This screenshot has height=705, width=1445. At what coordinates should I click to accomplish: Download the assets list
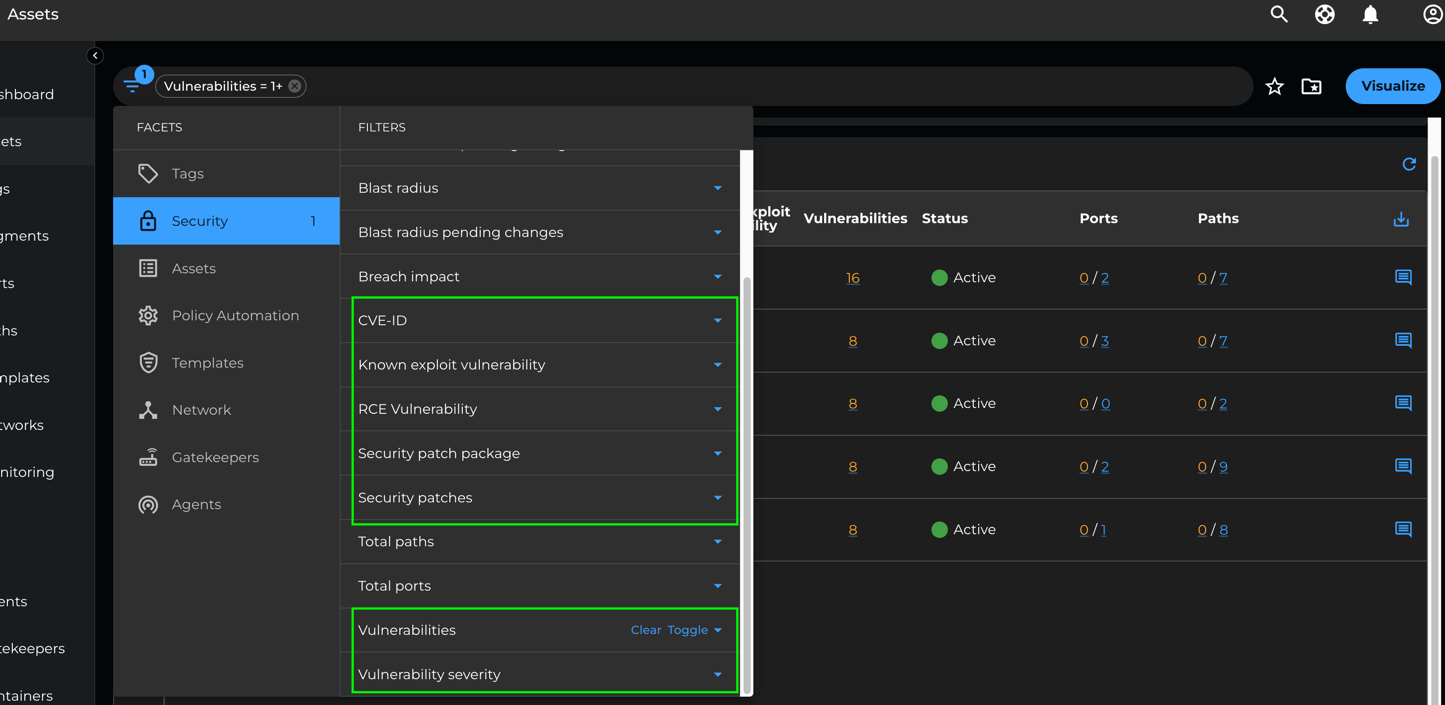pyautogui.click(x=1401, y=218)
